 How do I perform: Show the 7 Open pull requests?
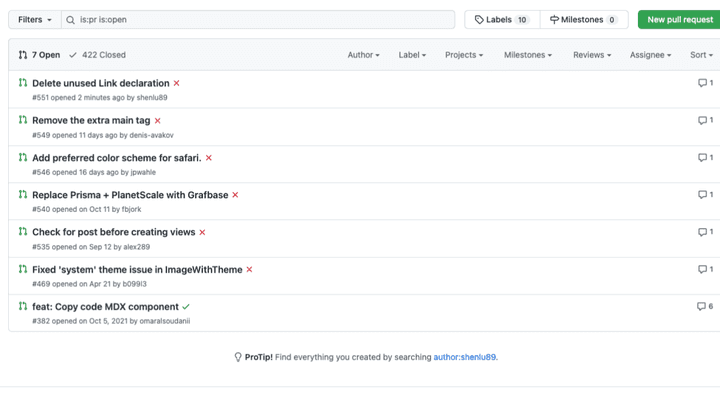[39, 55]
